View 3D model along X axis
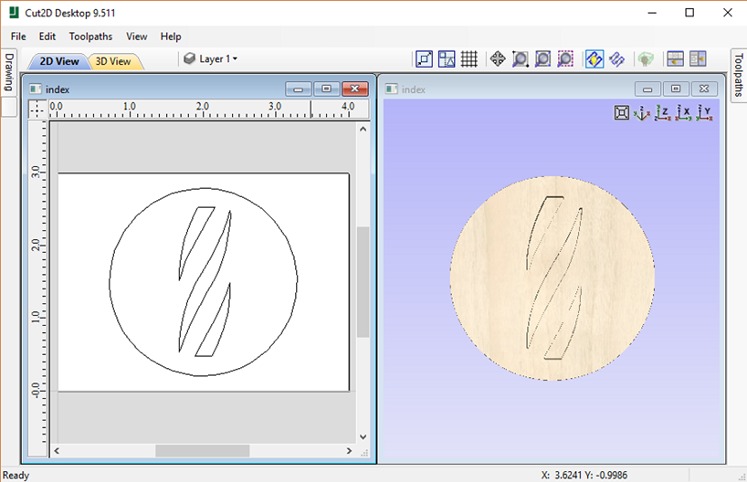The image size is (747, 482). (684, 113)
